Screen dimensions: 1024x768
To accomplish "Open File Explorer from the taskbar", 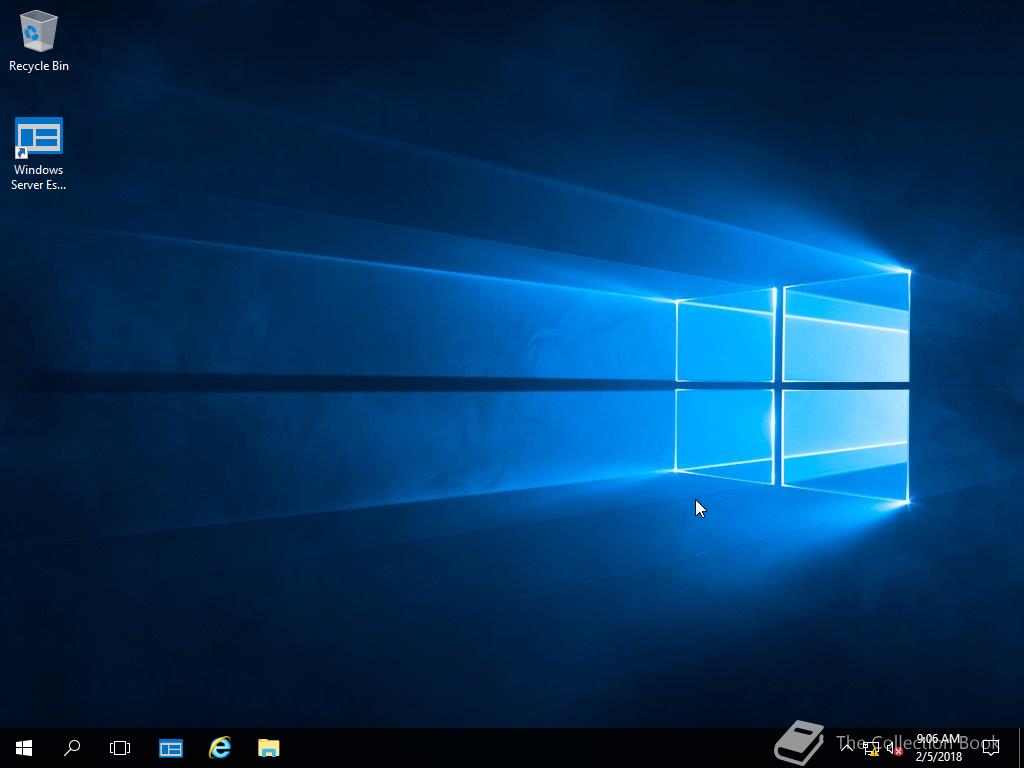I will (x=268, y=748).
